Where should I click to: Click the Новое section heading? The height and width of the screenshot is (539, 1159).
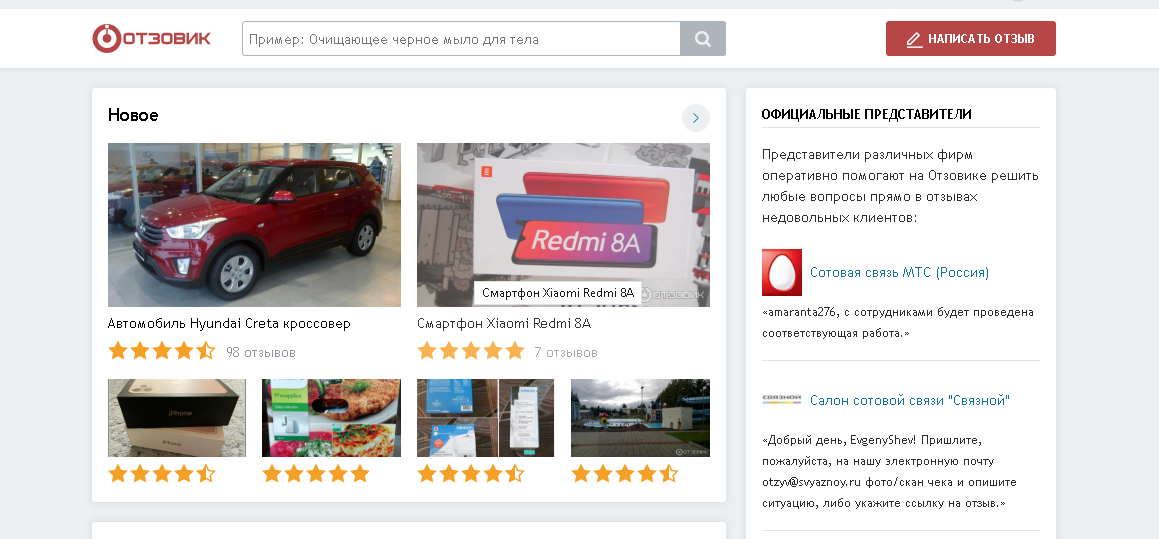click(133, 115)
